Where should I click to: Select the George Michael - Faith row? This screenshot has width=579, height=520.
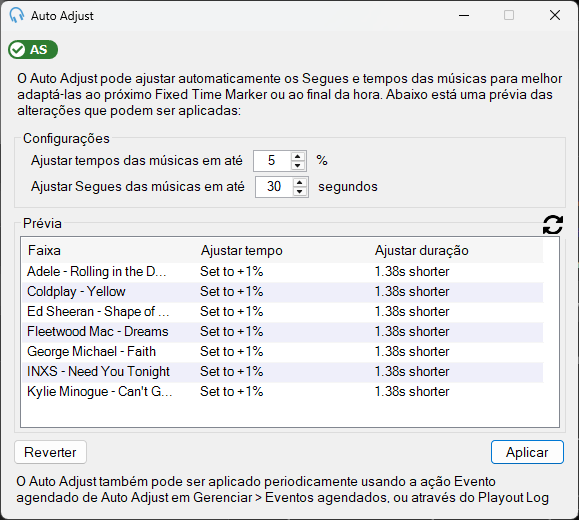(x=282, y=351)
